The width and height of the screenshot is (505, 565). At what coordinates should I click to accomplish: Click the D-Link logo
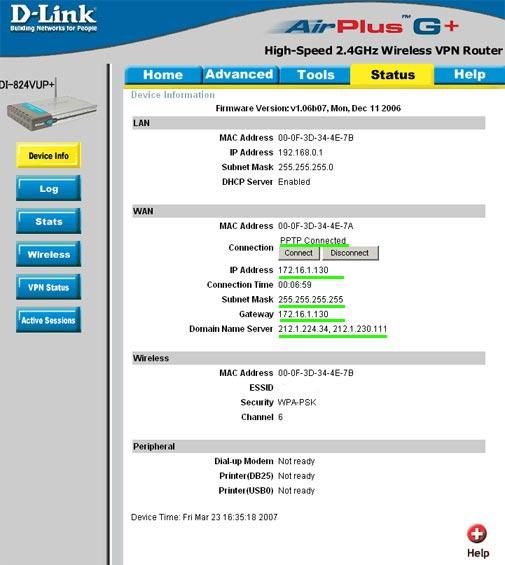tap(53, 18)
